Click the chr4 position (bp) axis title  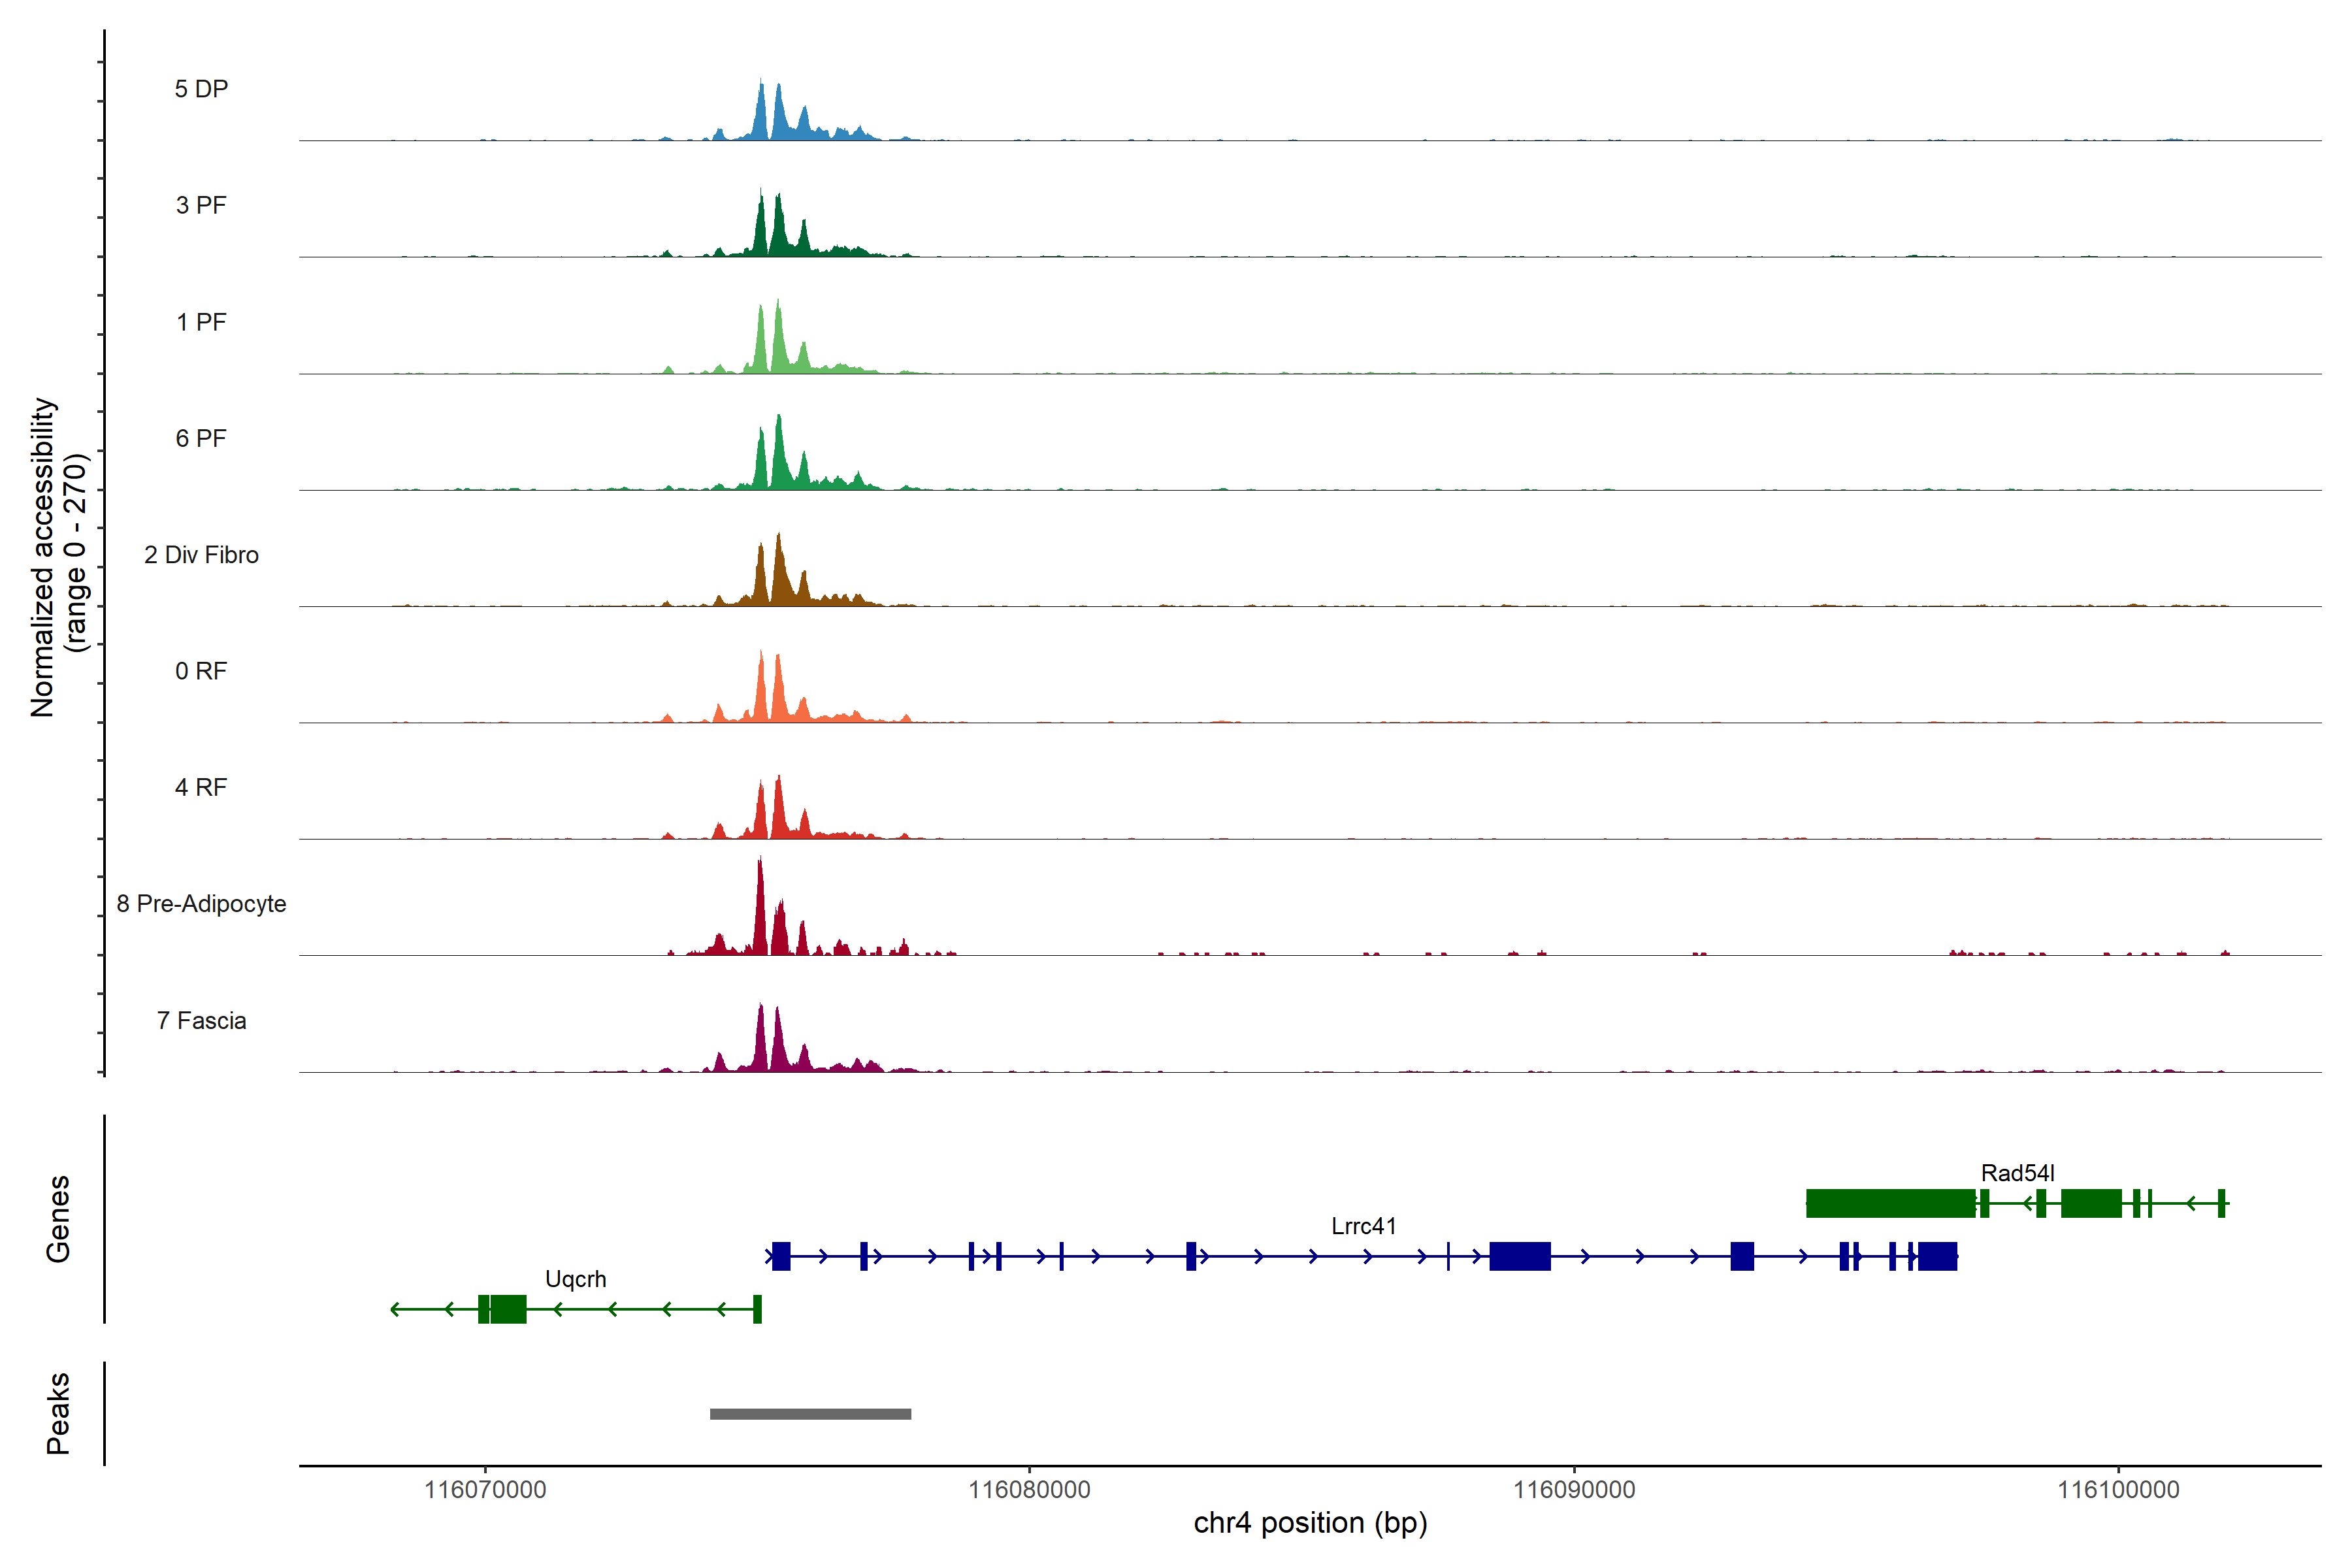coord(1310,1523)
